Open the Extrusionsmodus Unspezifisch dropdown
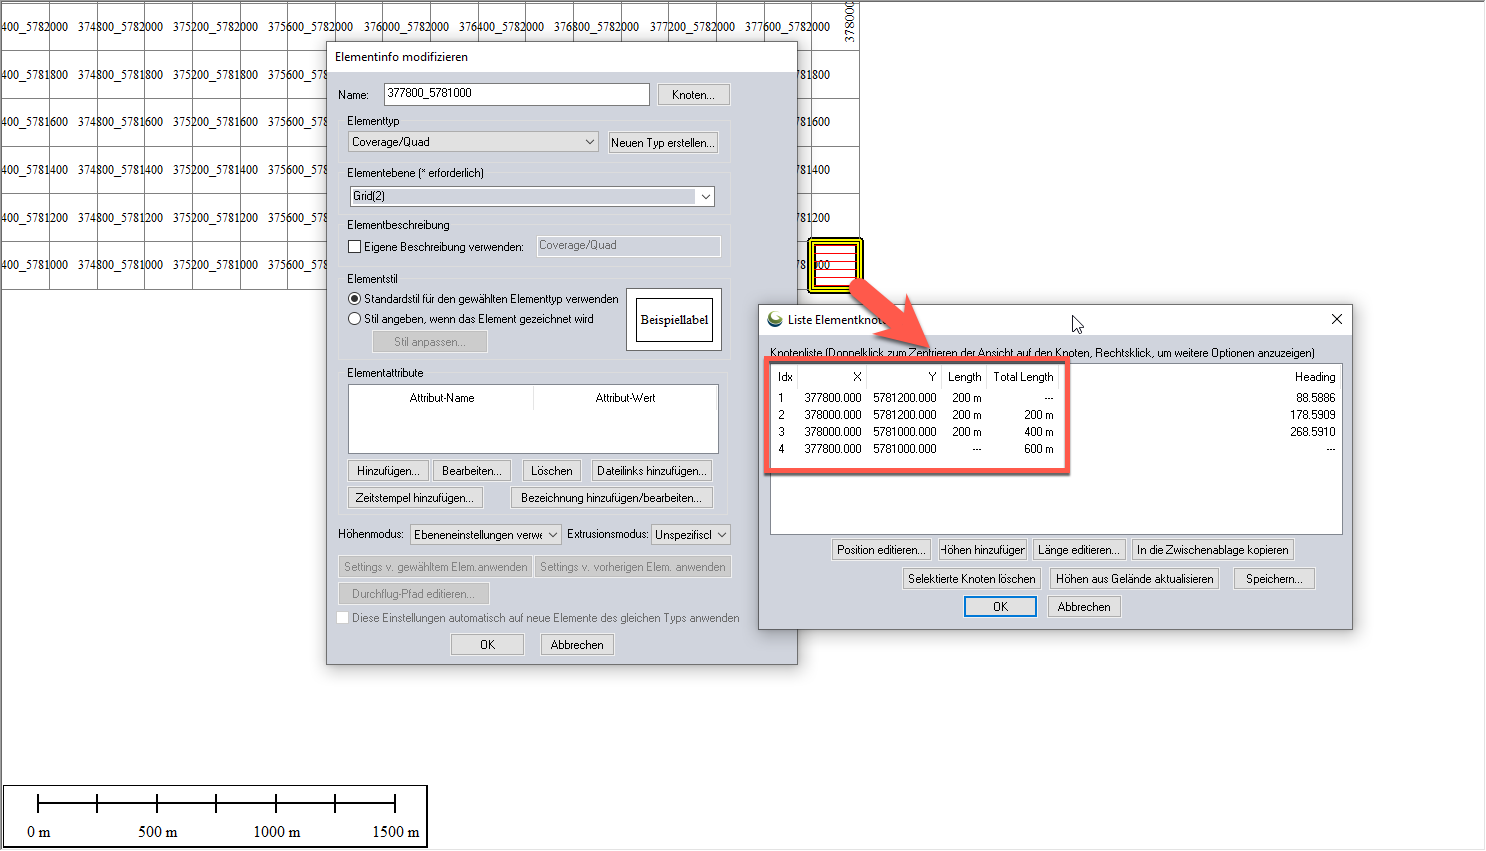This screenshot has height=851, width=1486. pyautogui.click(x=691, y=535)
